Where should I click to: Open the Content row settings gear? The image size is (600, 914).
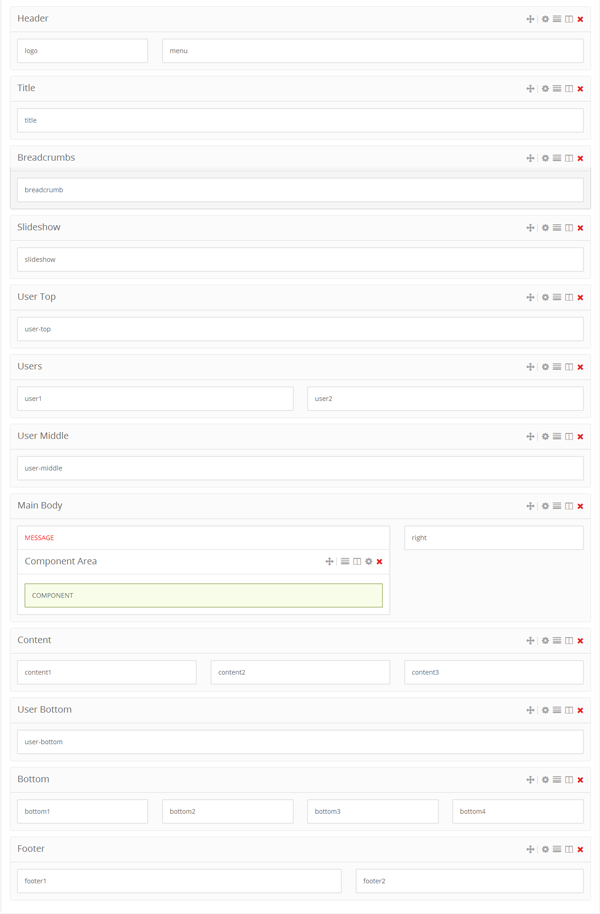[x=545, y=641]
